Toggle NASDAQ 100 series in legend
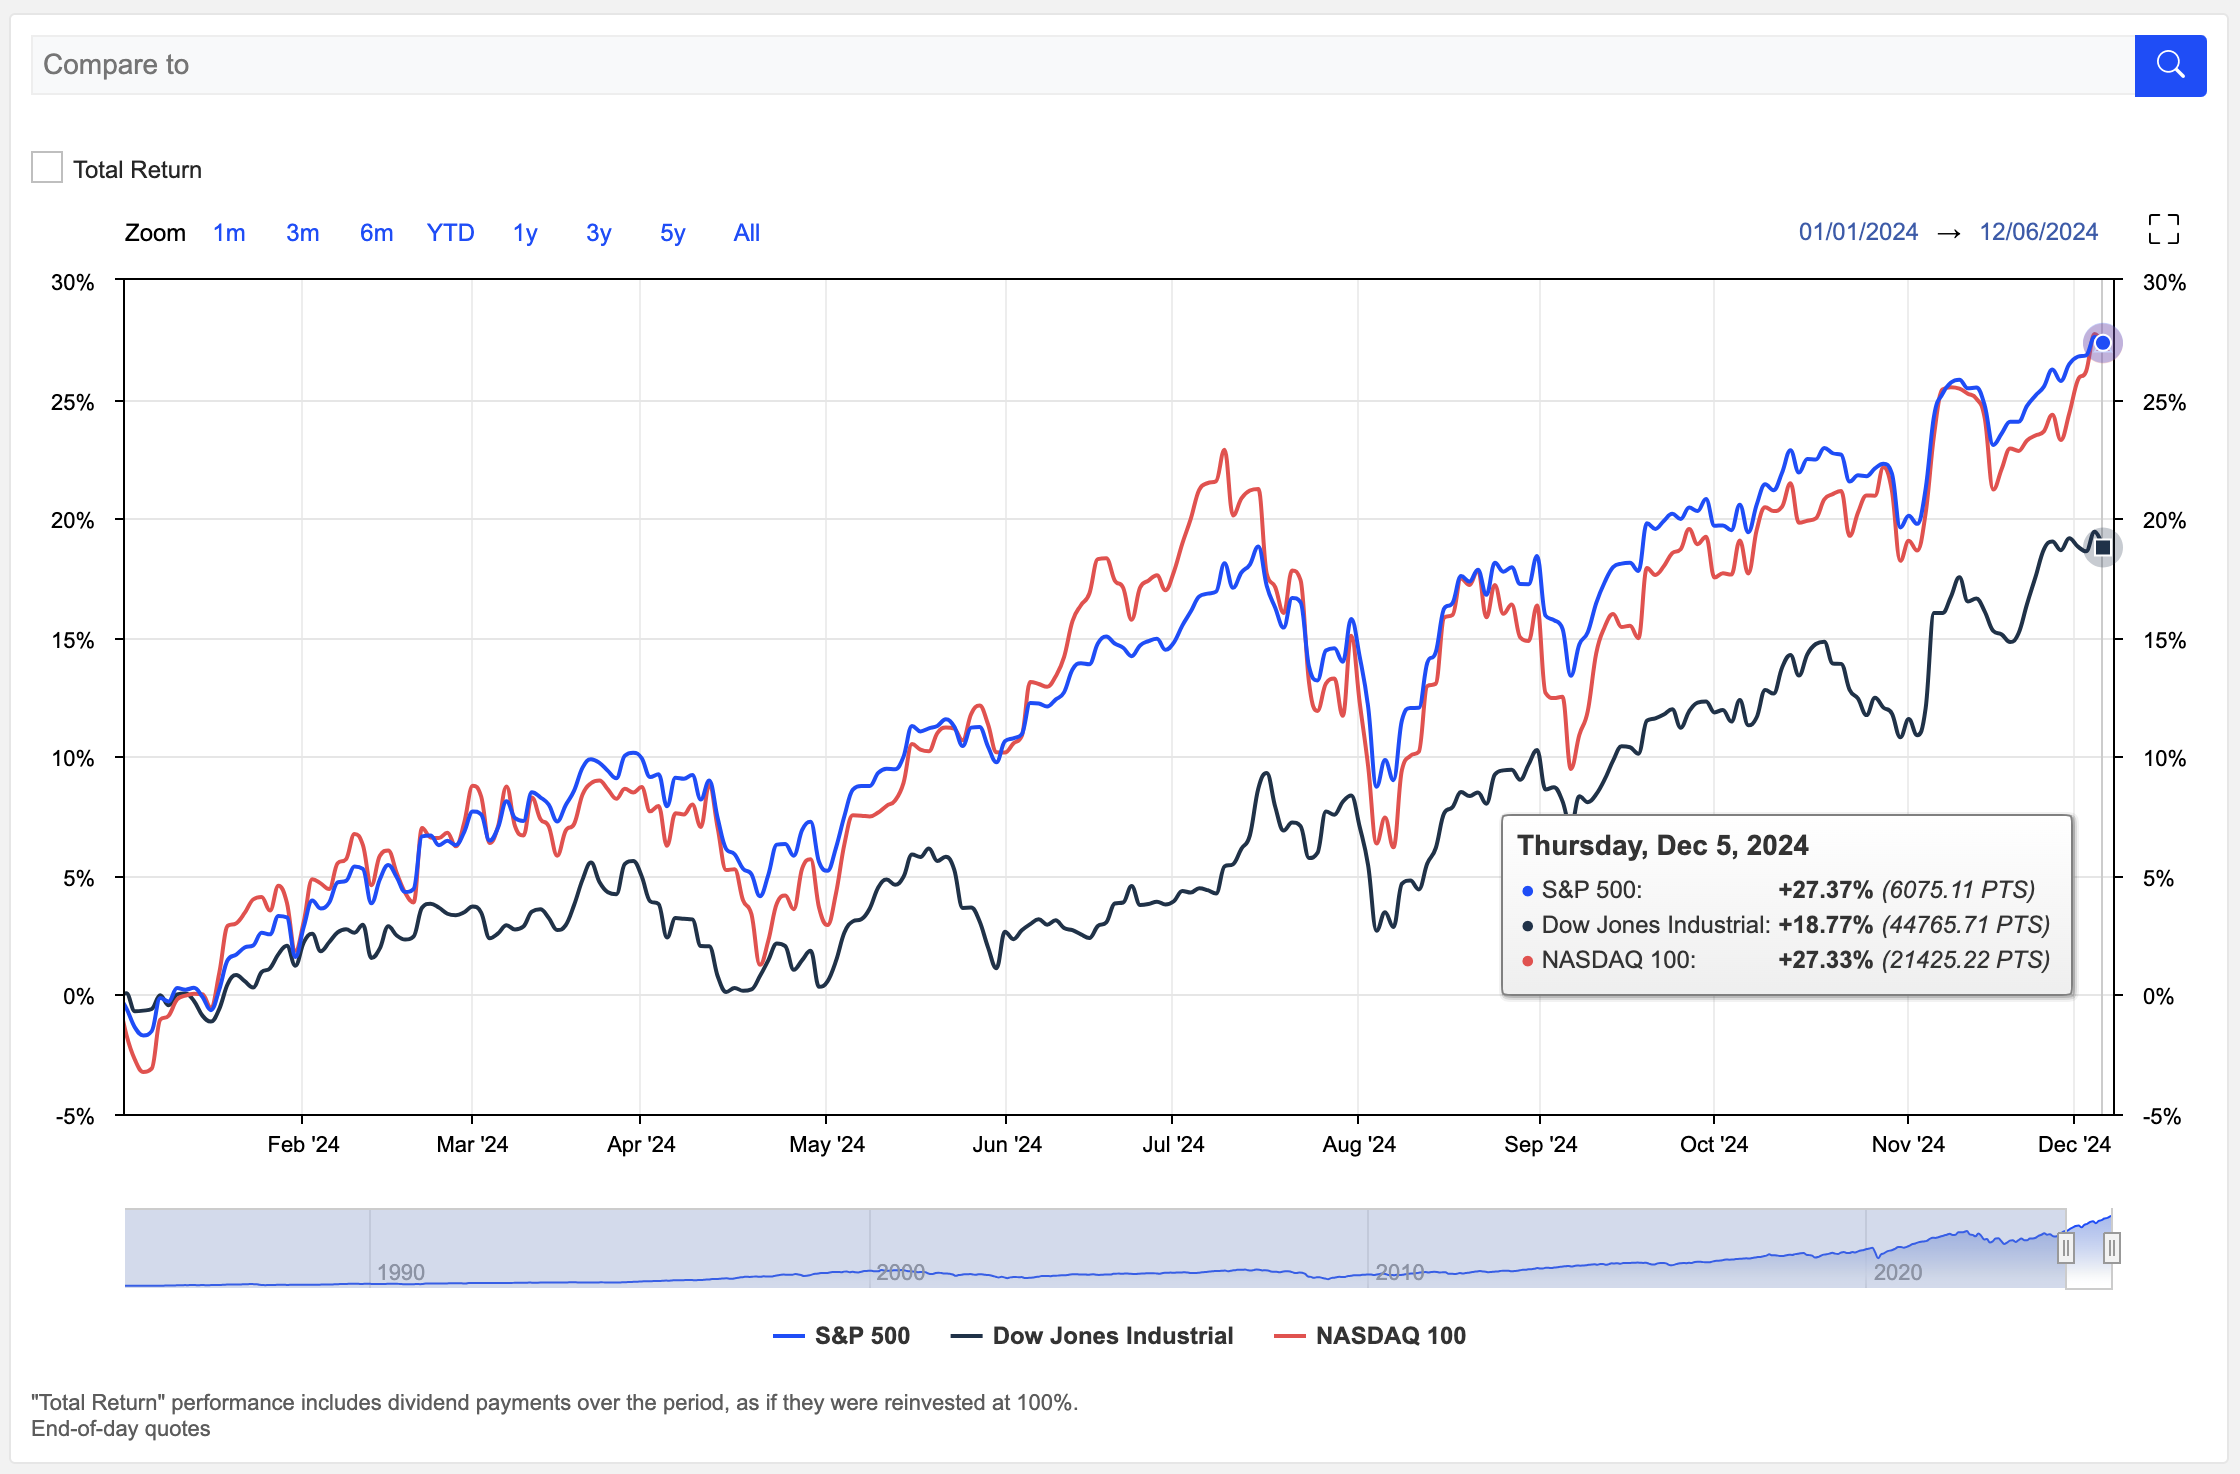Screen dimensions: 2240x1474 [1369, 1336]
